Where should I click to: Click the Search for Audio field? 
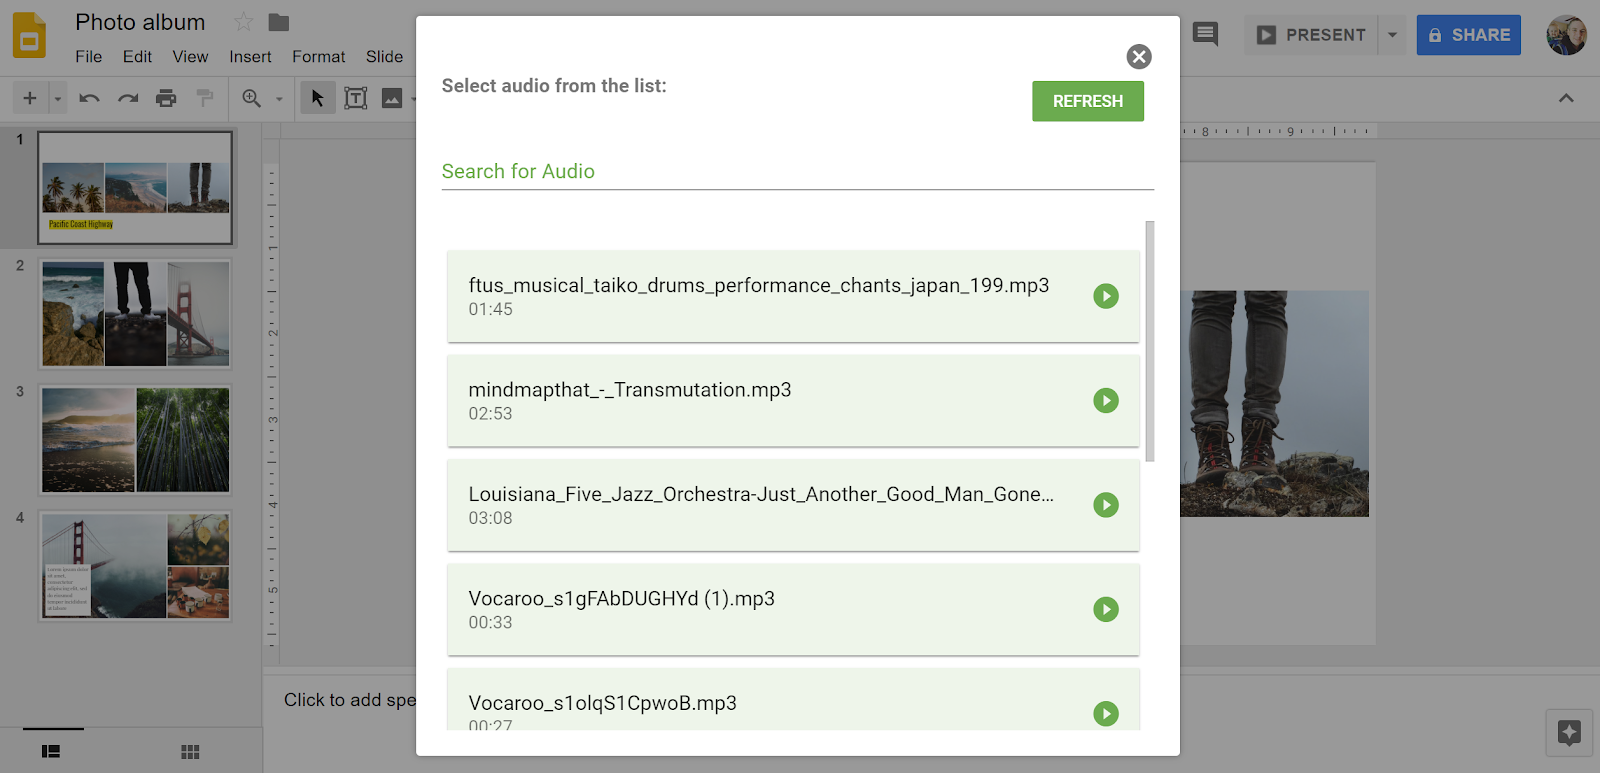tap(797, 172)
